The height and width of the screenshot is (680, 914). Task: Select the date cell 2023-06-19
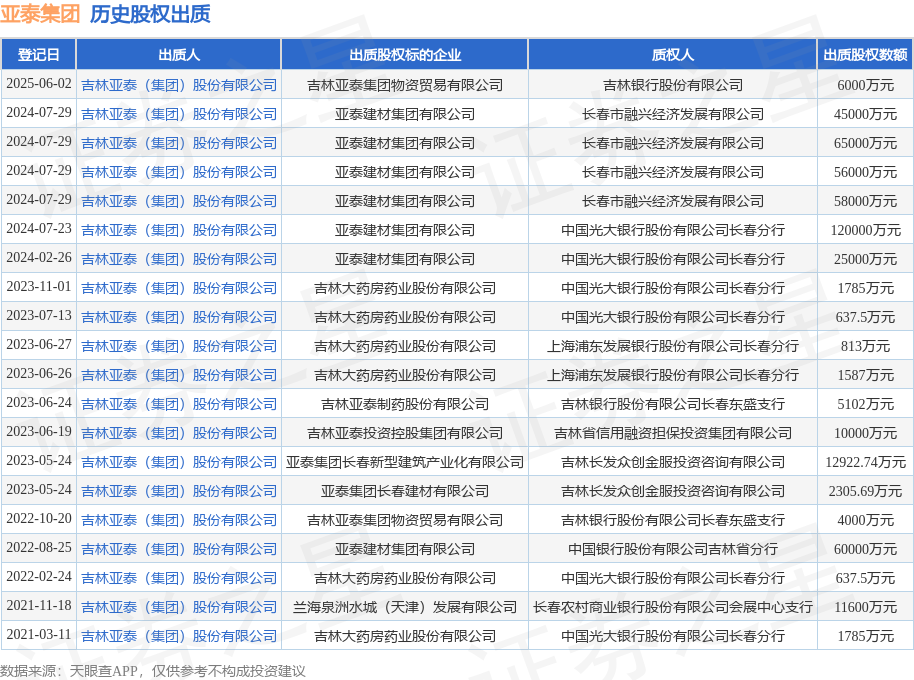coord(38,432)
